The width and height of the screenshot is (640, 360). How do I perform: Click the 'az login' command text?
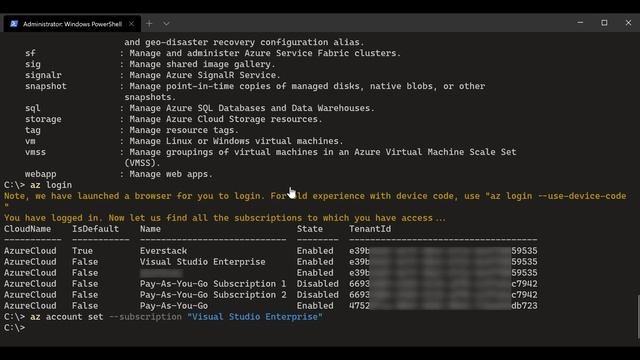click(x=51, y=185)
